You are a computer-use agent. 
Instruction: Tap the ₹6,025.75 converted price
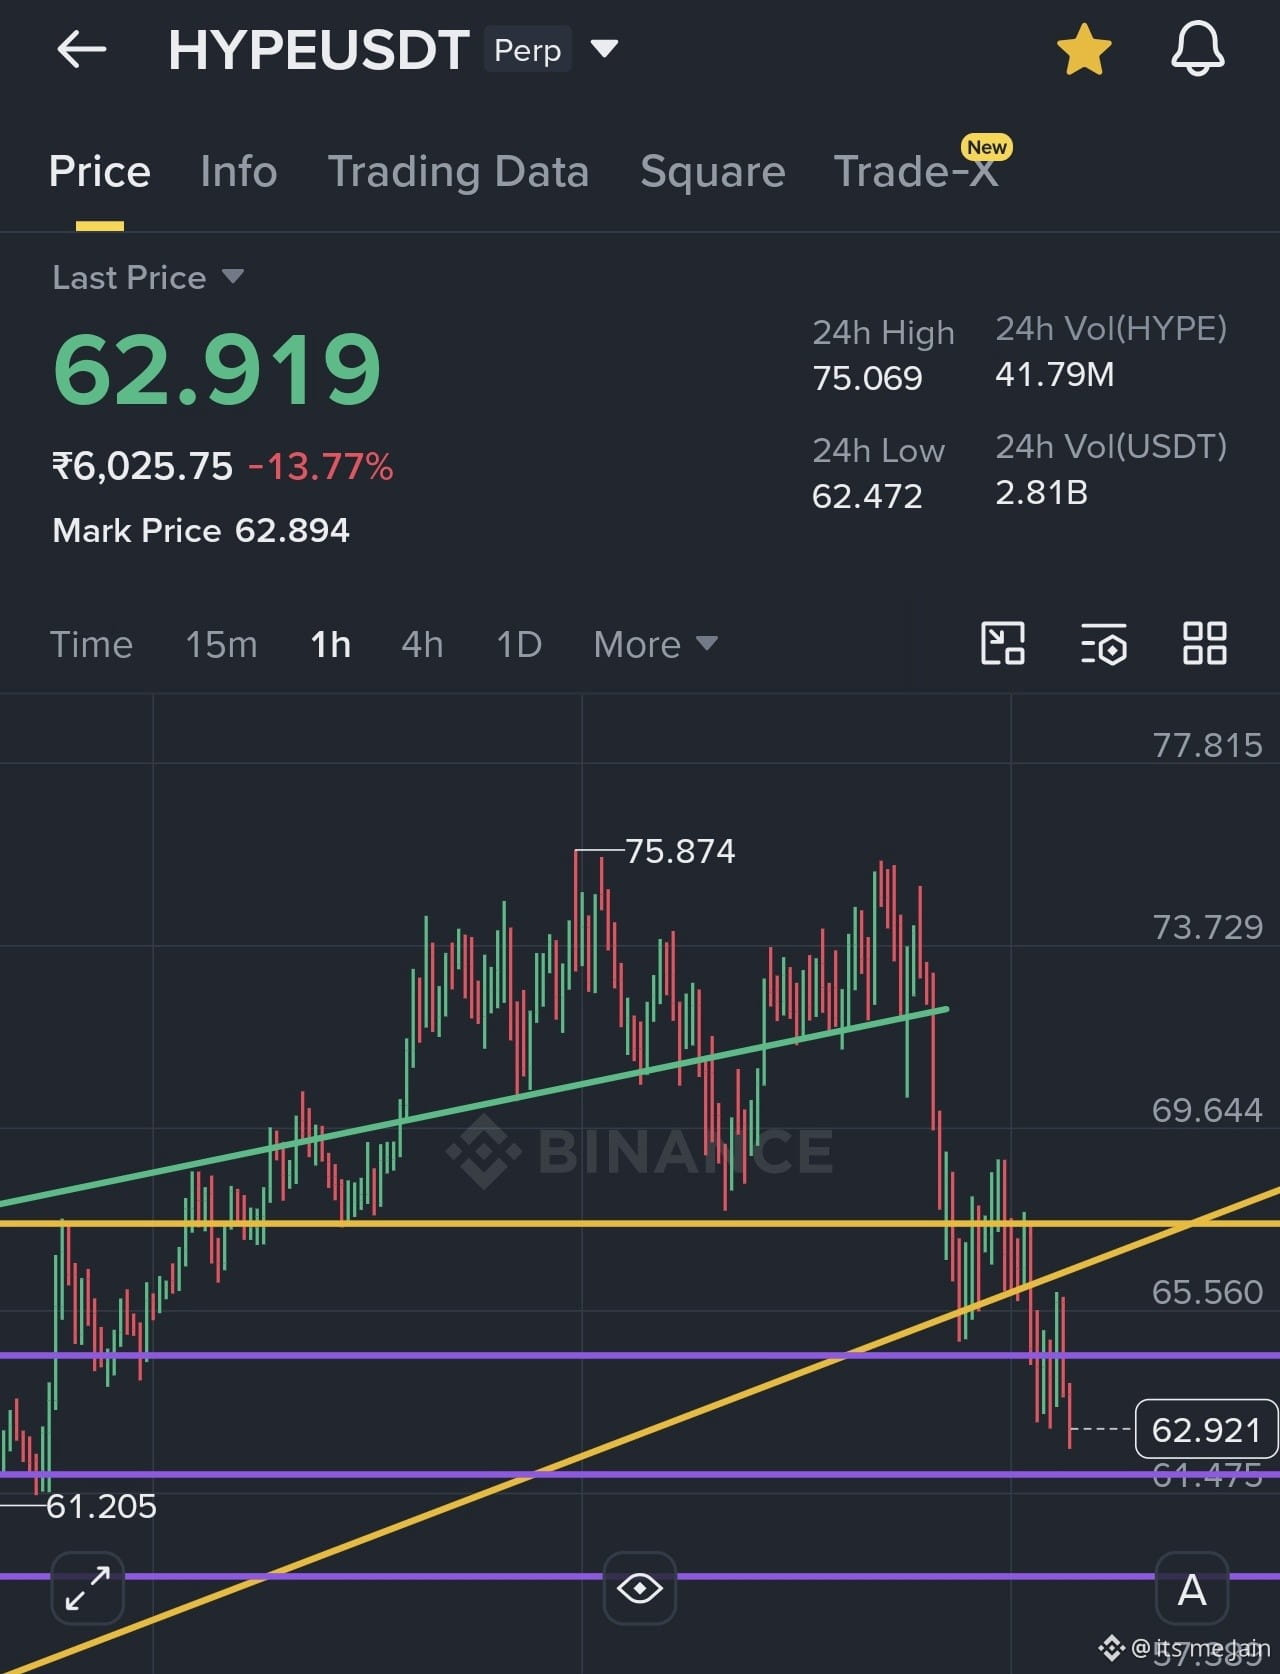pos(142,466)
